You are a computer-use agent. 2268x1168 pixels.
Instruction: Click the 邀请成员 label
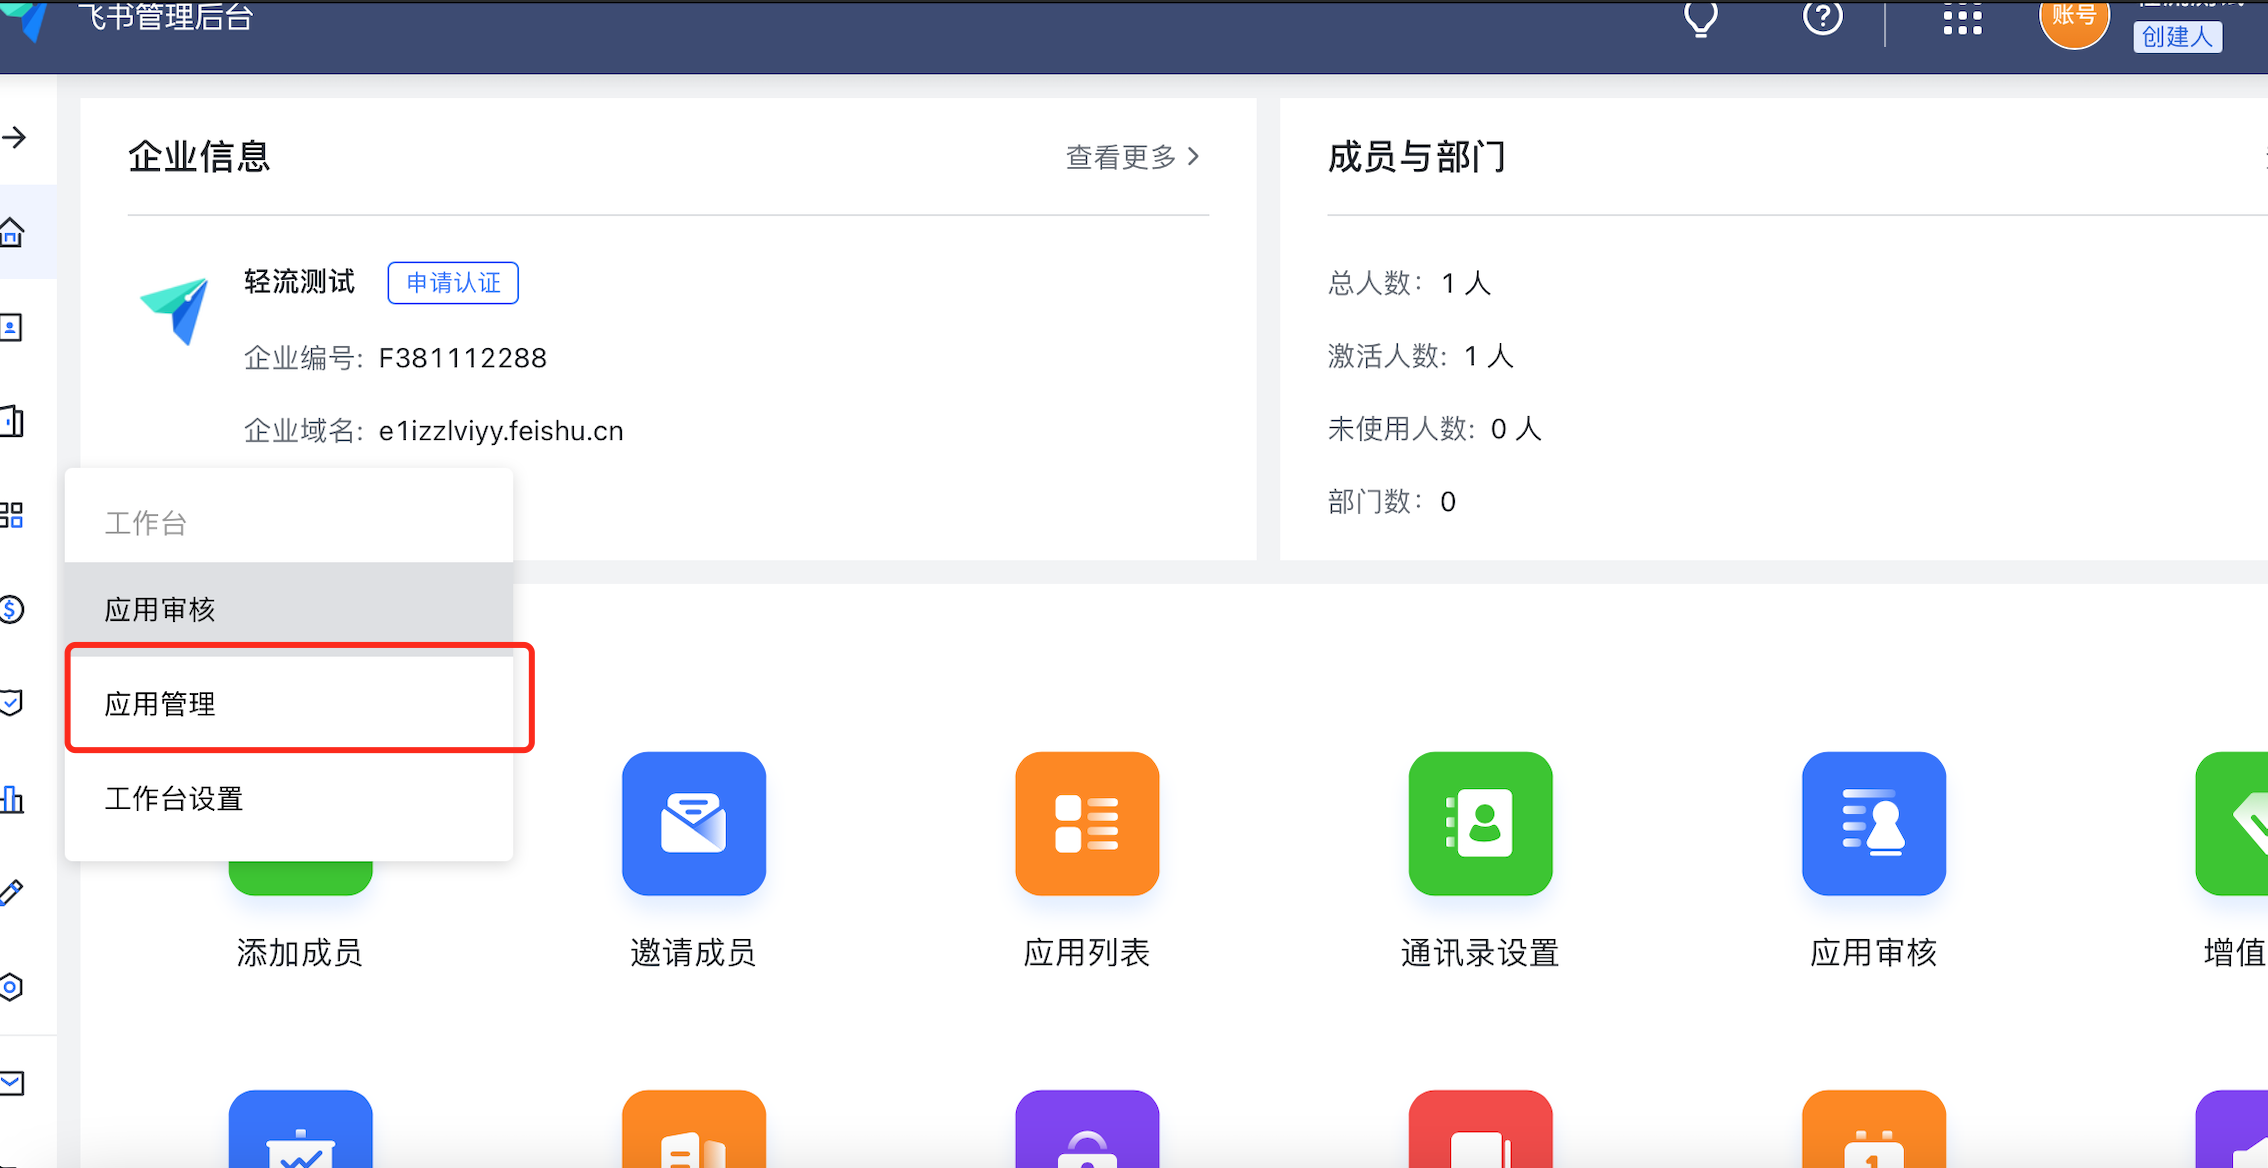(693, 953)
